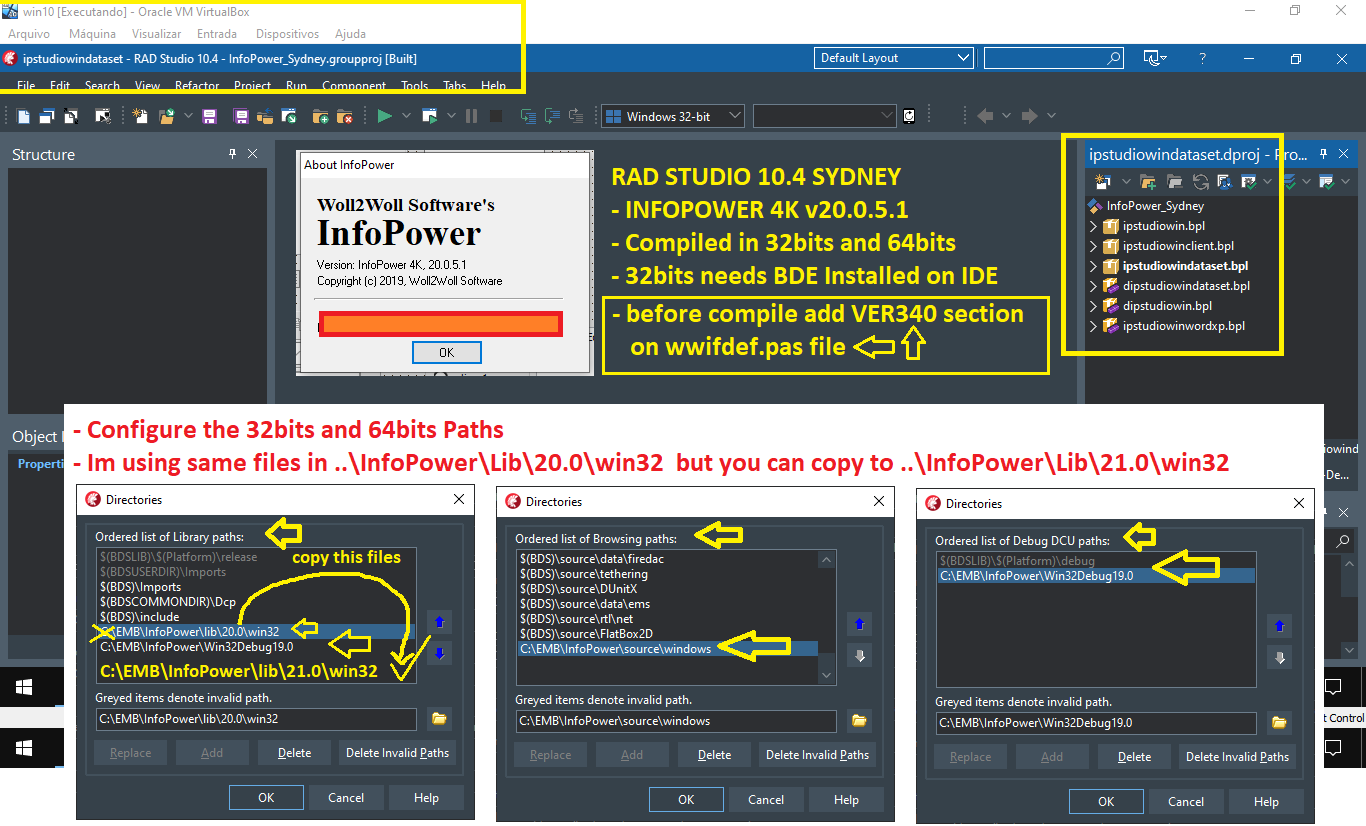This screenshot has width=1366, height=826.
Task: Click the Run Until Return debug icon
Action: tap(576, 116)
